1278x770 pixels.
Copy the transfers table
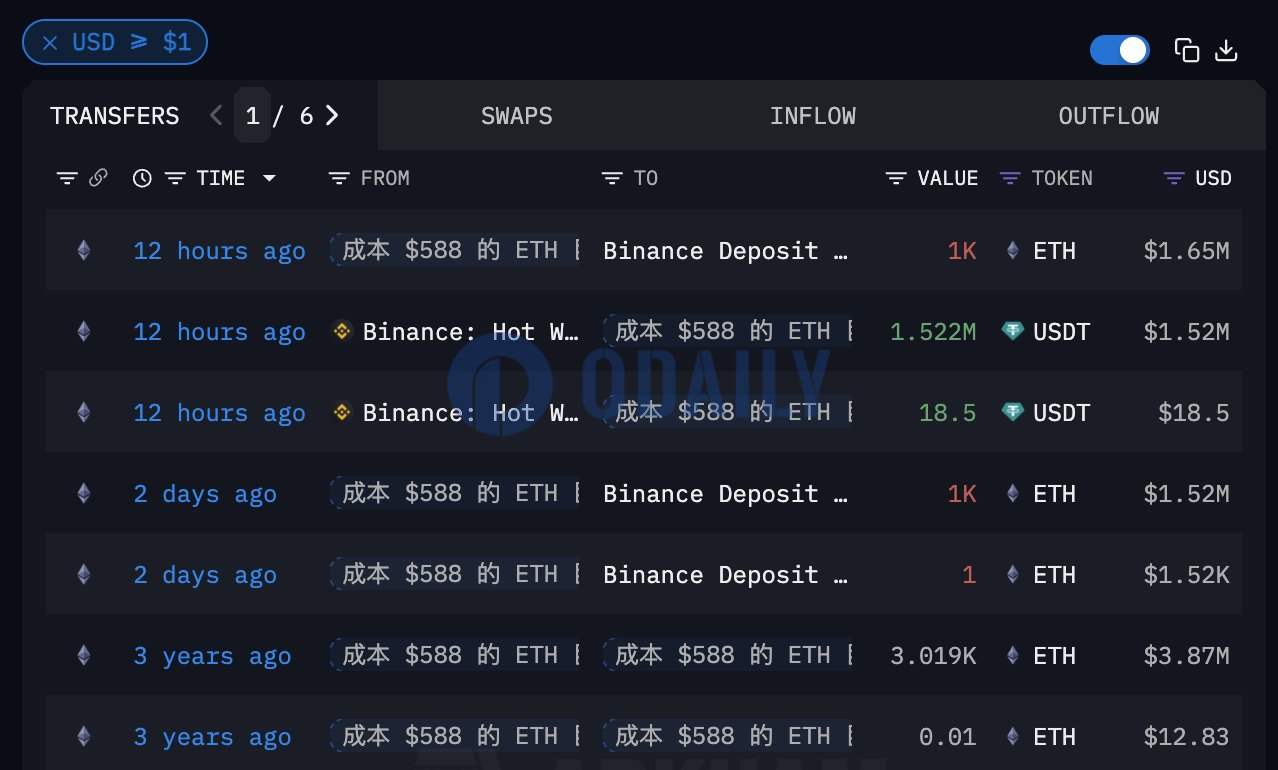pyautogui.click(x=1187, y=50)
